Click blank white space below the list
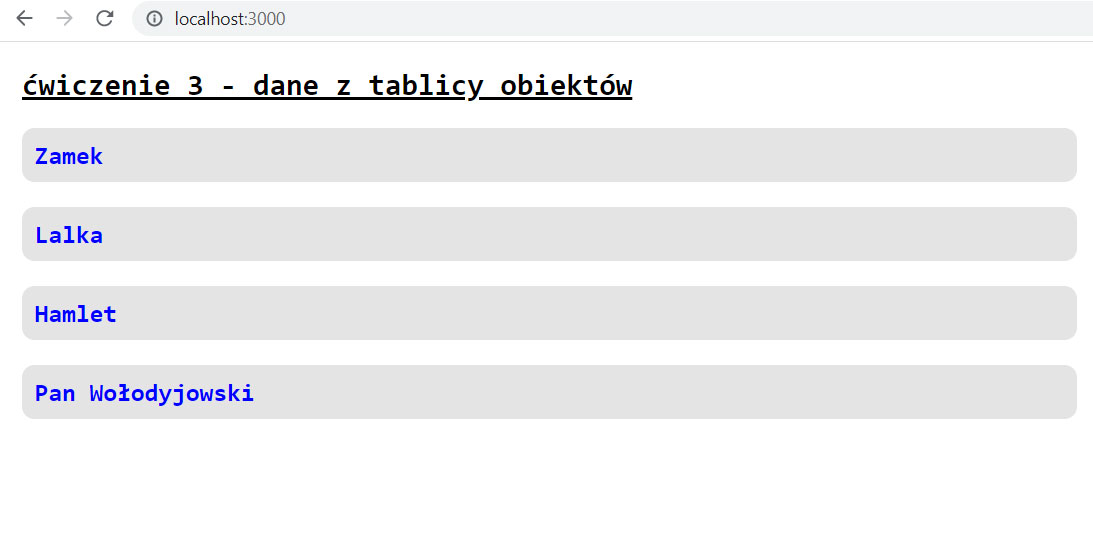 [546, 480]
